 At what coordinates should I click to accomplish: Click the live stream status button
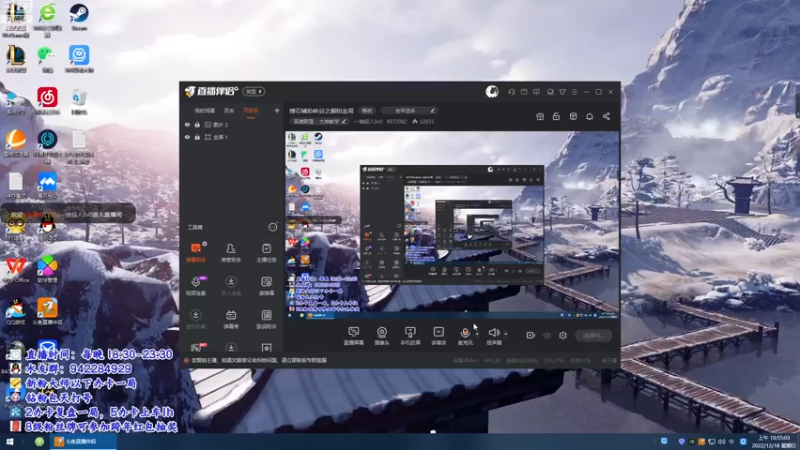click(593, 335)
